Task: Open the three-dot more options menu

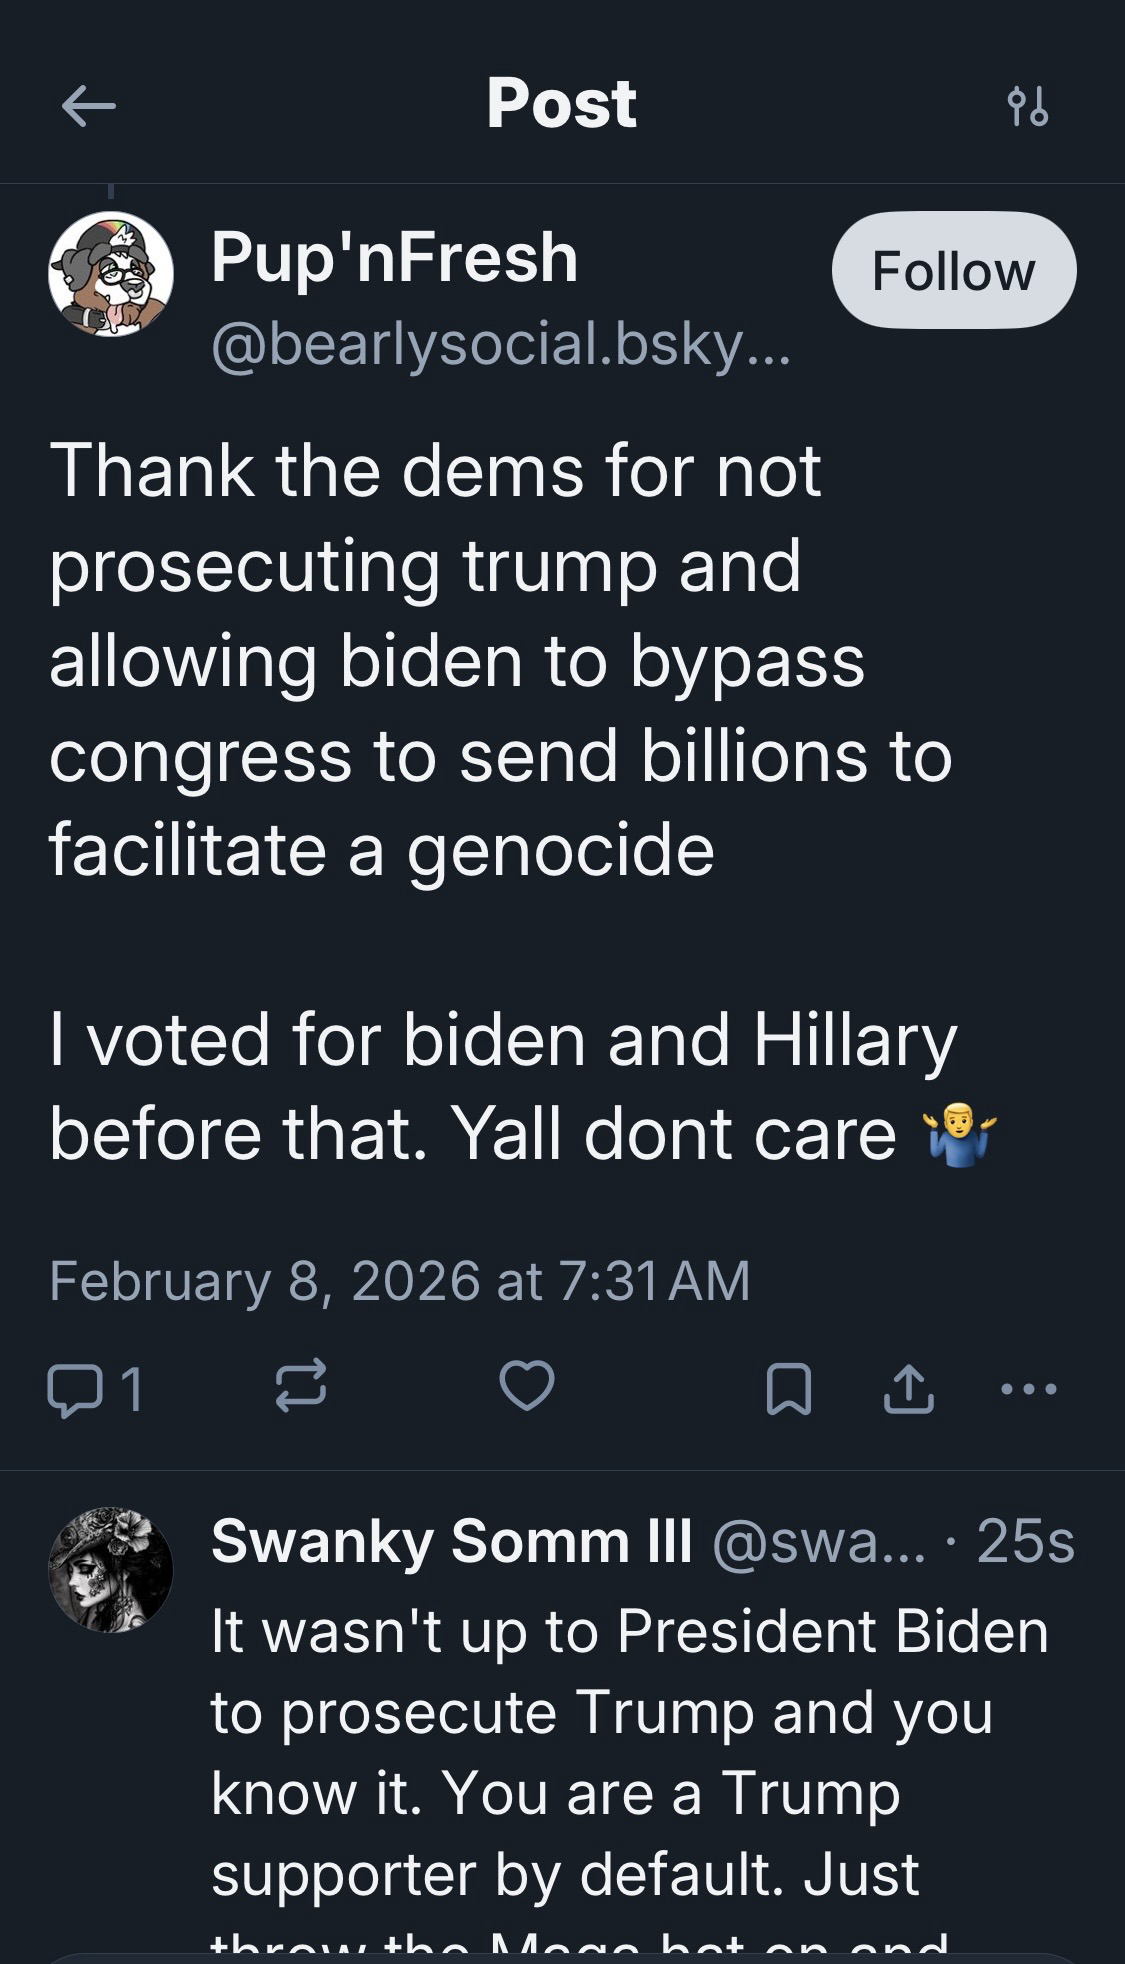Action: click(1028, 1389)
